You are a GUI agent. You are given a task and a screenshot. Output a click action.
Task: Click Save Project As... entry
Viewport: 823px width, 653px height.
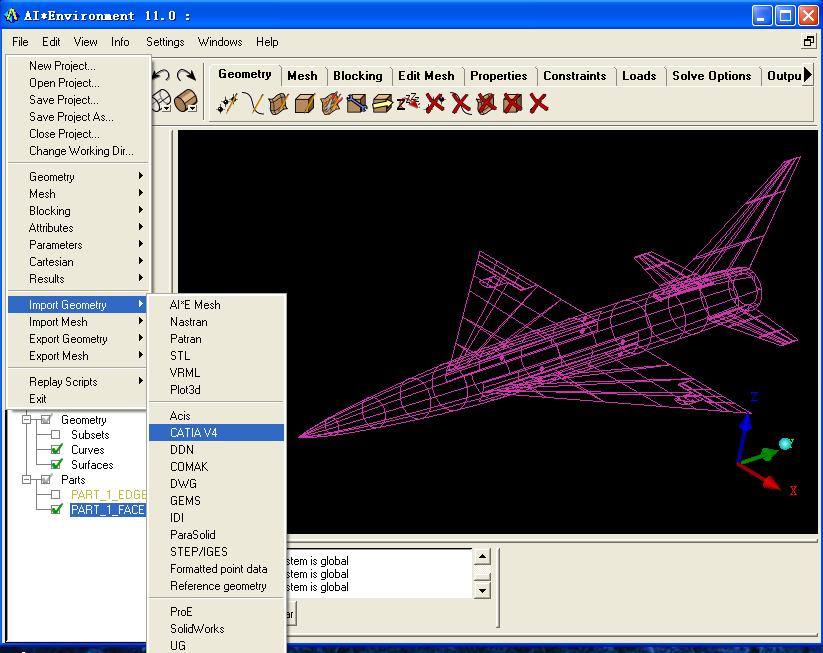click(79, 117)
